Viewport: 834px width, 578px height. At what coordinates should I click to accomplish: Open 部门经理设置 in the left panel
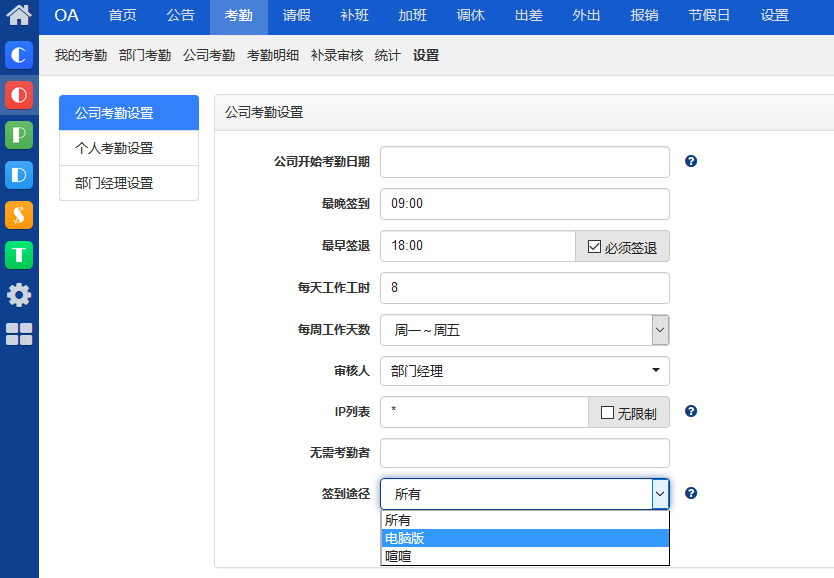pos(114,183)
